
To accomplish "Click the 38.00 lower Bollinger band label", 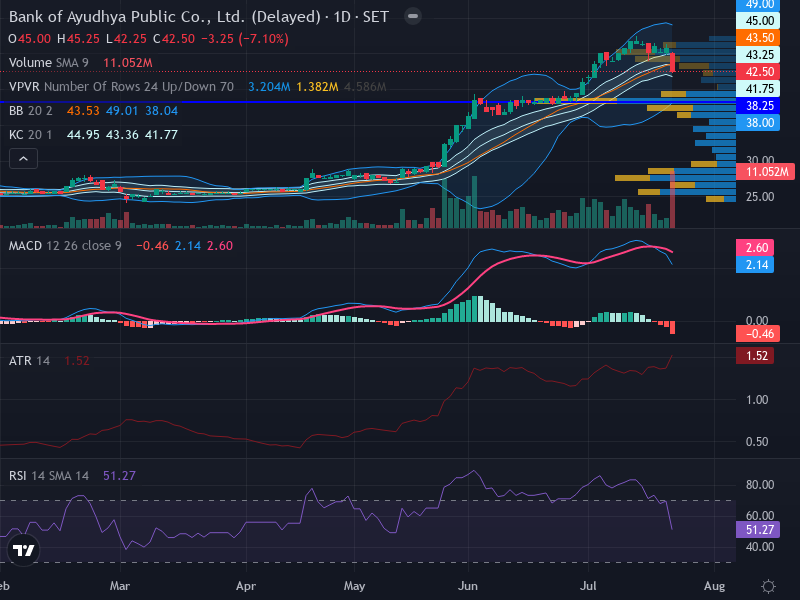I will (x=758, y=122).
